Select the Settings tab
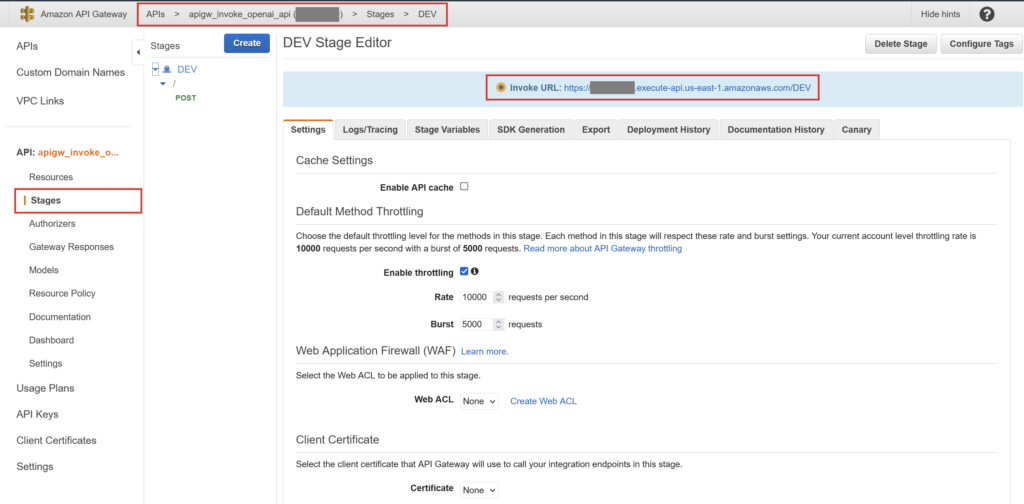 point(308,129)
